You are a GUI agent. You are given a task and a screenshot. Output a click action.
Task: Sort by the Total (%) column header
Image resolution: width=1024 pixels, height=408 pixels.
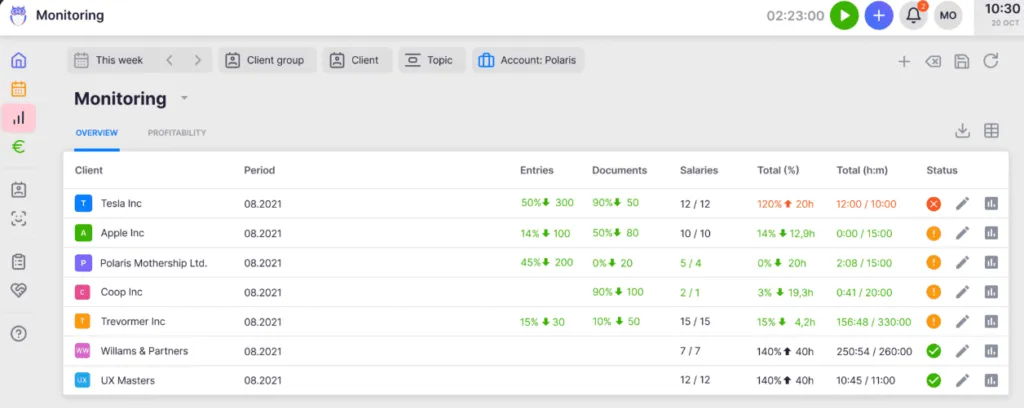[778, 170]
